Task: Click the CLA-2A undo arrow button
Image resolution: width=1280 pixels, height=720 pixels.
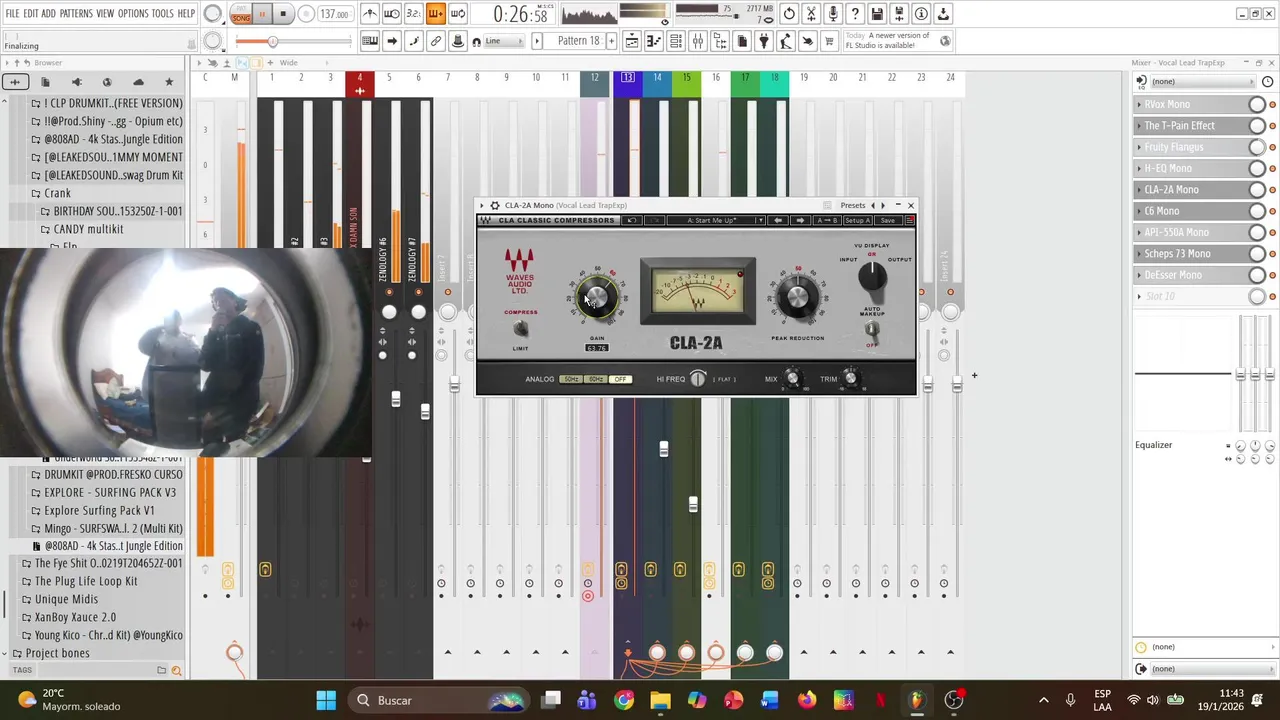Action: (632, 220)
